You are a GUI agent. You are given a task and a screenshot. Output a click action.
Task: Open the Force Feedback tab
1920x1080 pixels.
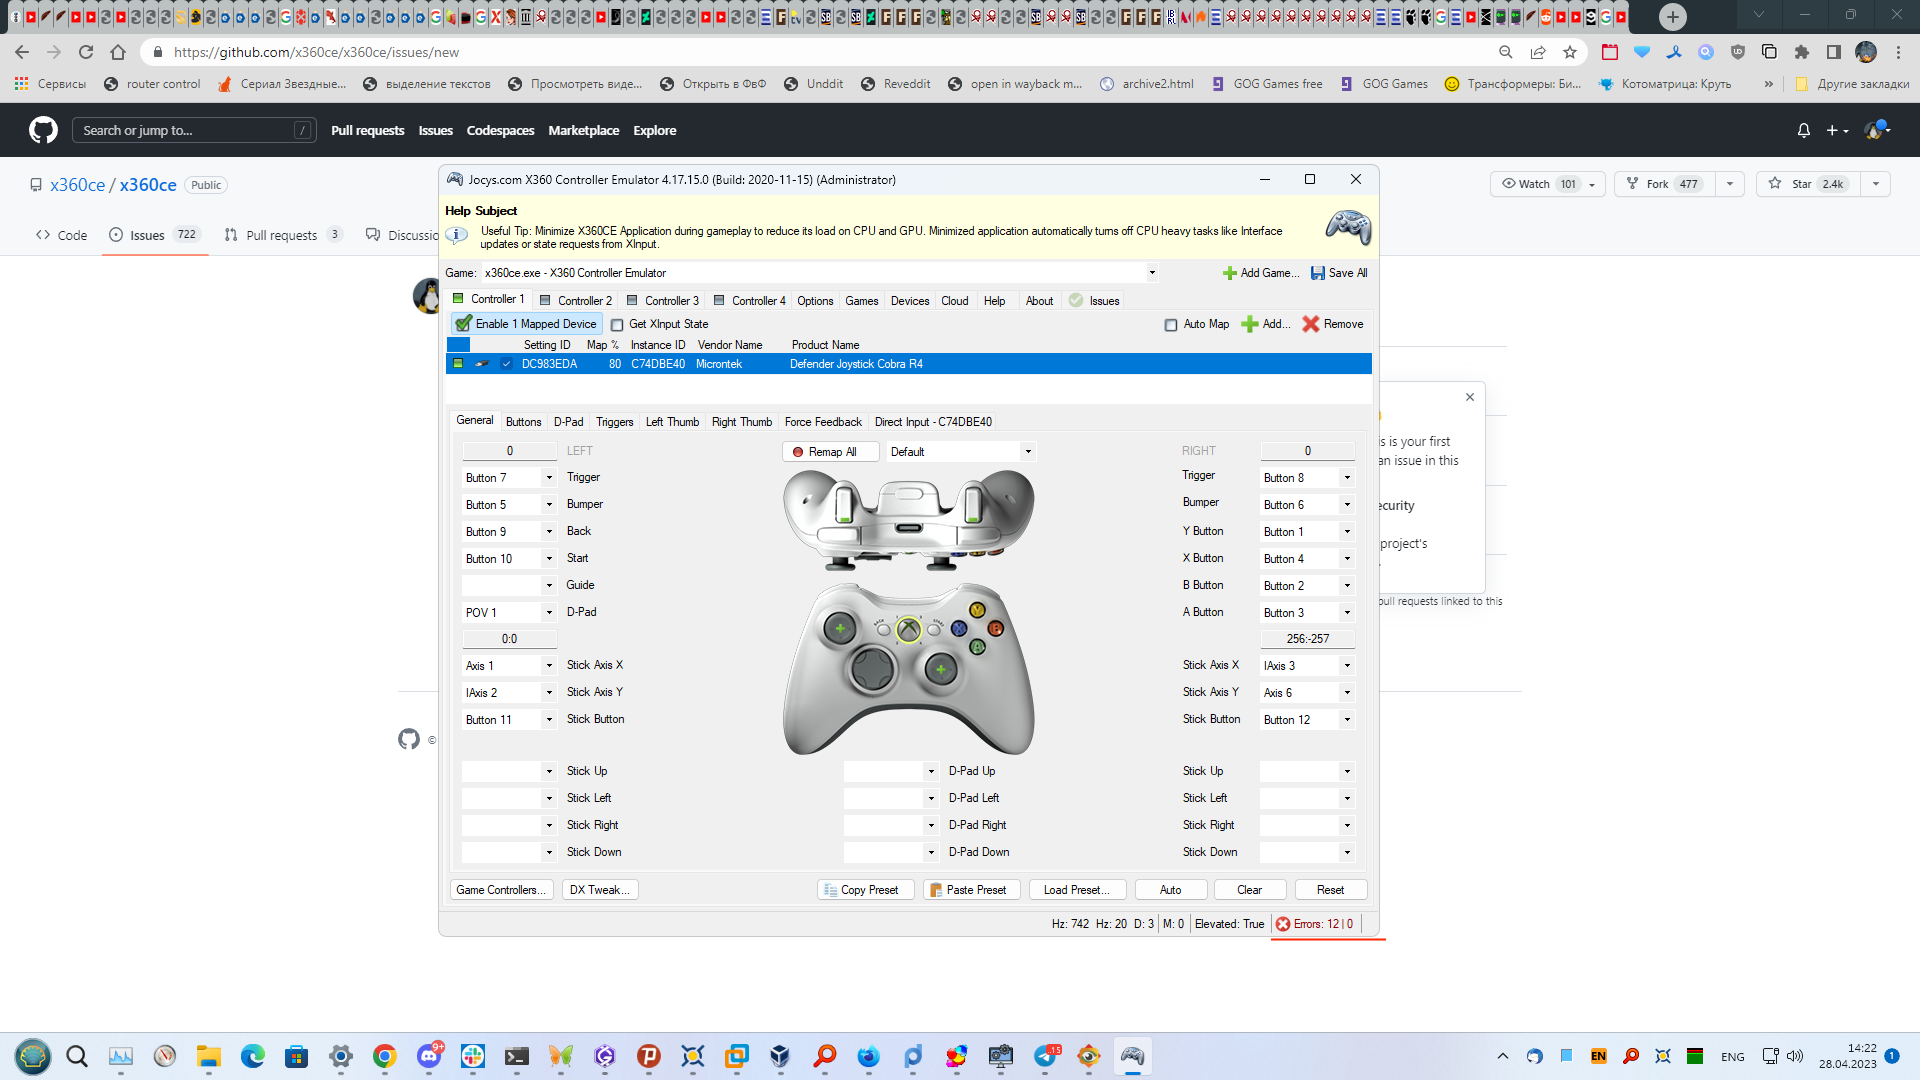click(x=822, y=421)
